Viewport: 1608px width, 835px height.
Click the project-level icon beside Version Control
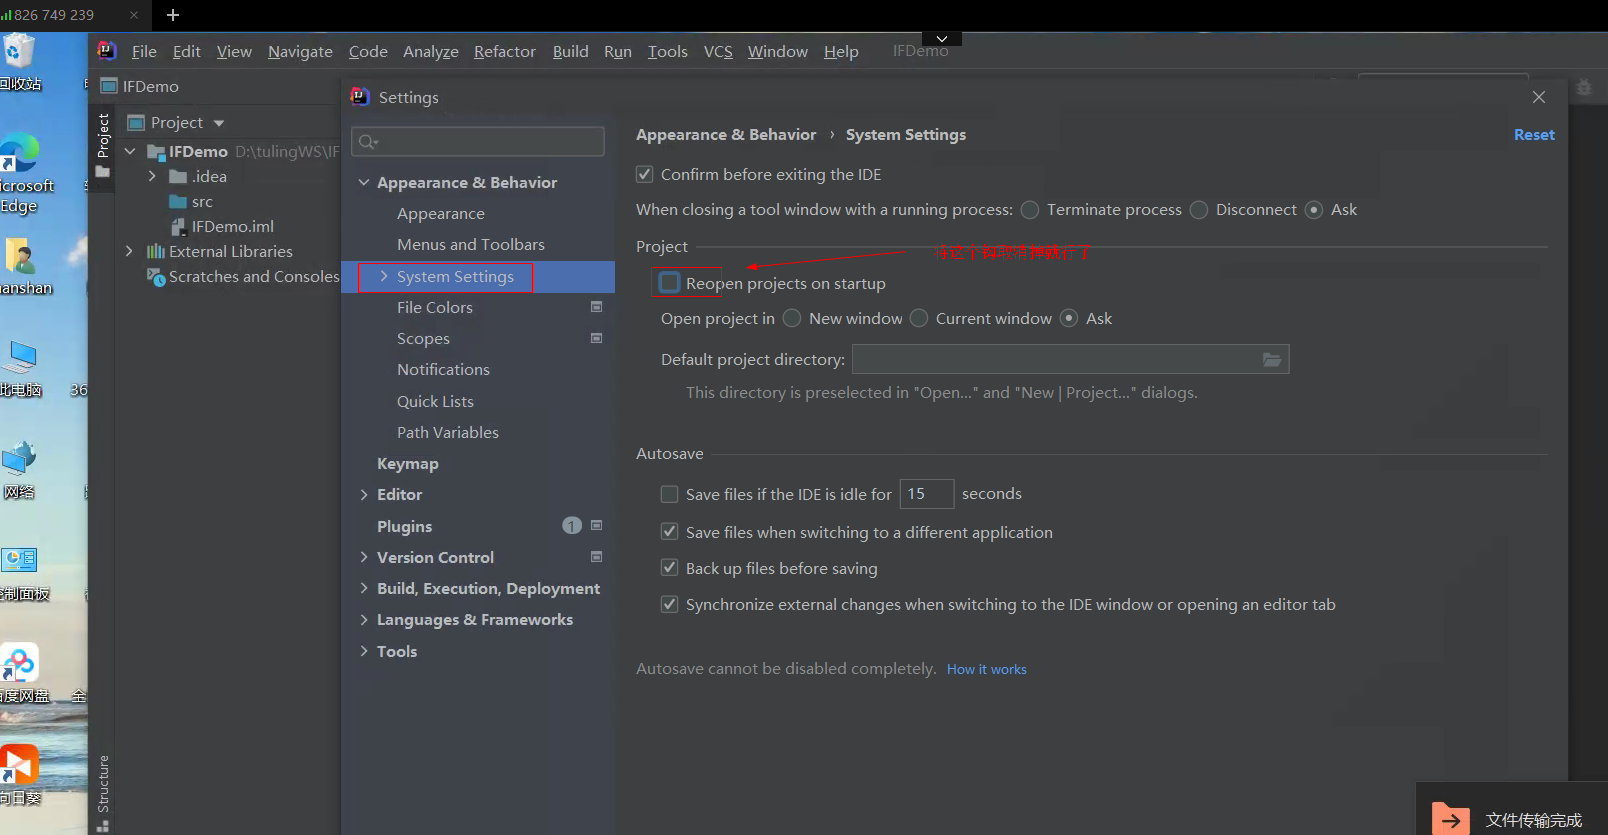click(597, 556)
